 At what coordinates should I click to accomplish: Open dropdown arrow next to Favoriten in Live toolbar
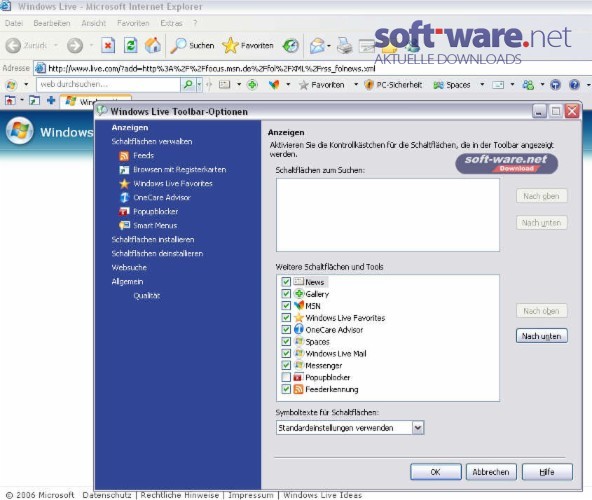coord(356,85)
